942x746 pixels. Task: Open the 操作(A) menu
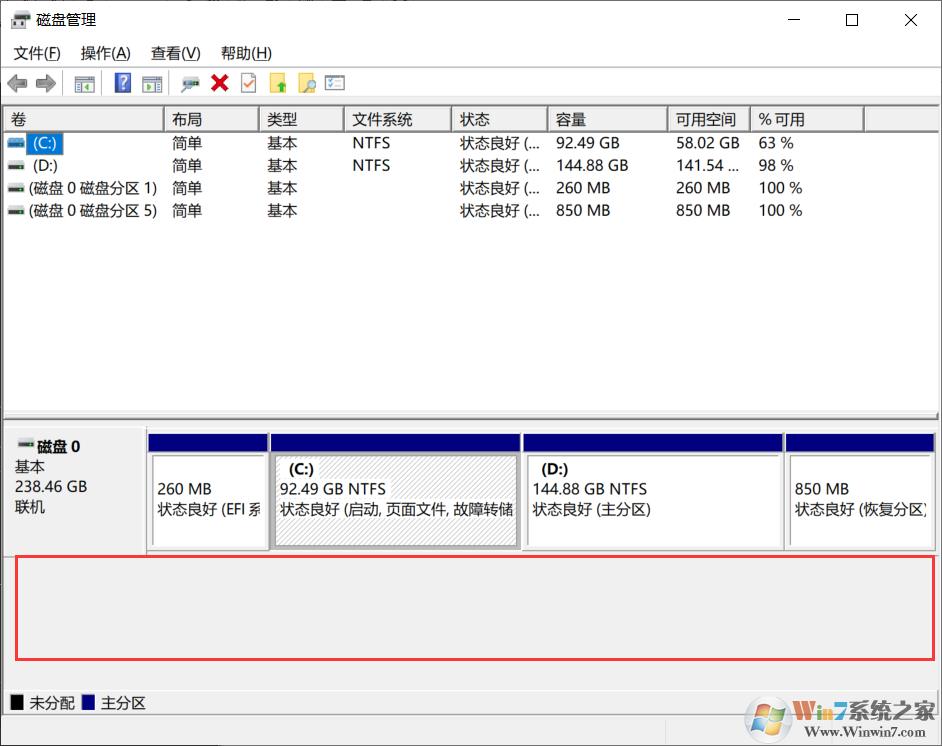[105, 52]
